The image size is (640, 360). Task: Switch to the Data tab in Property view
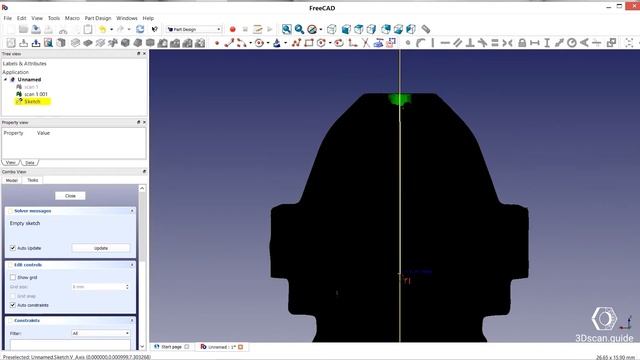pos(30,162)
